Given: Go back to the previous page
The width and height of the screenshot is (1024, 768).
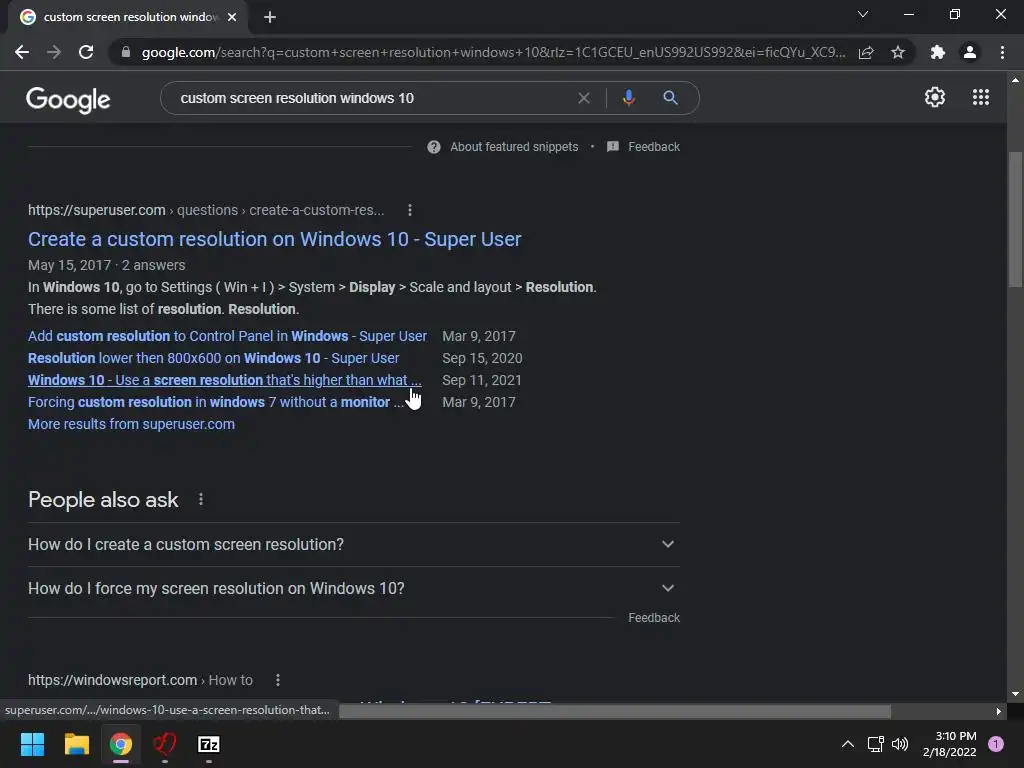Looking at the screenshot, I should point(22,52).
